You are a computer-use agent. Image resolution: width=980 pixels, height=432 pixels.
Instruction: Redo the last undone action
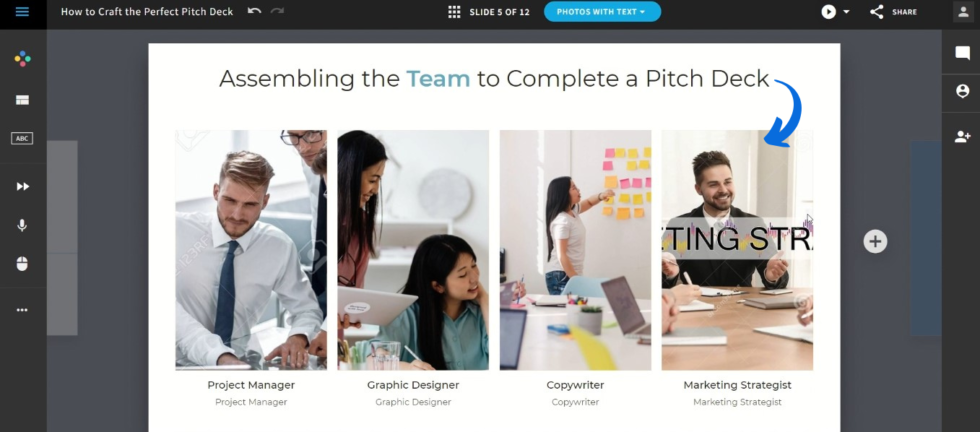(x=277, y=12)
